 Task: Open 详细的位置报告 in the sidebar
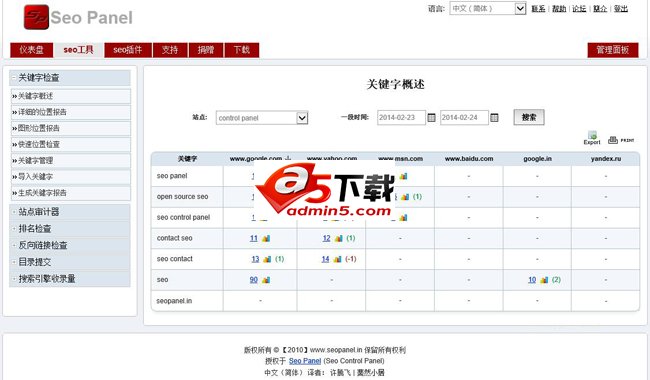click(x=70, y=112)
